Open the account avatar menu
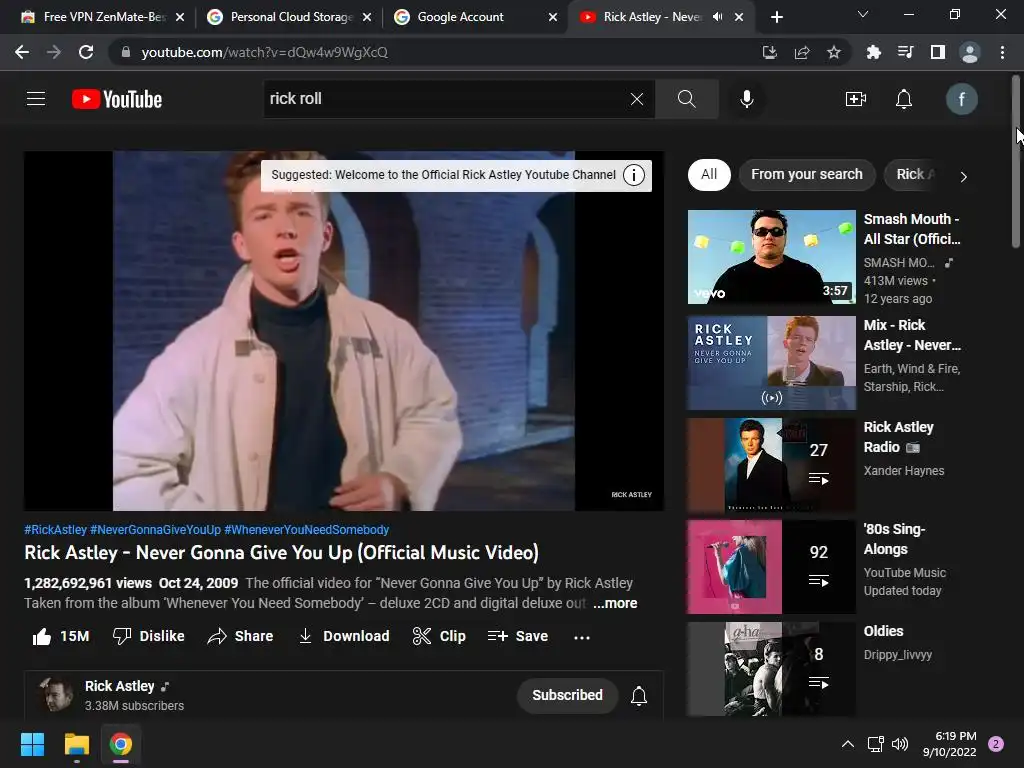This screenshot has width=1024, height=768. [x=961, y=99]
